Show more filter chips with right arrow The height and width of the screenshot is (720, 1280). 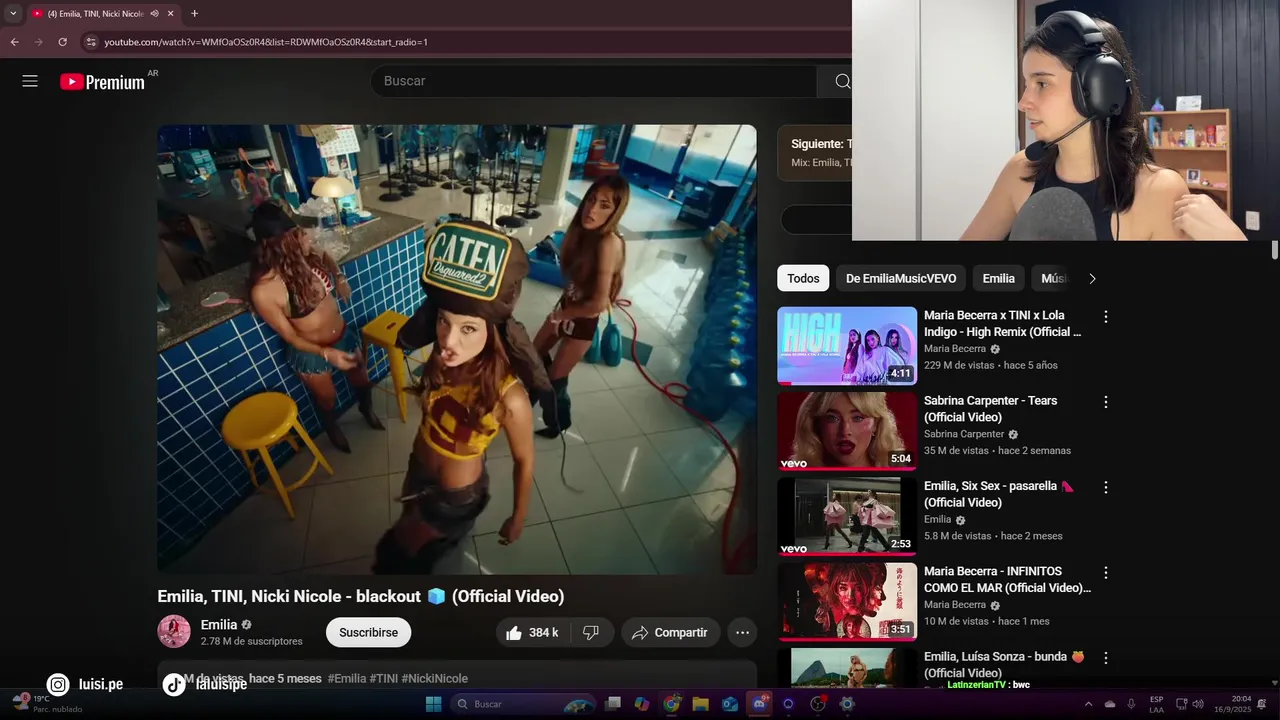pos(1092,279)
